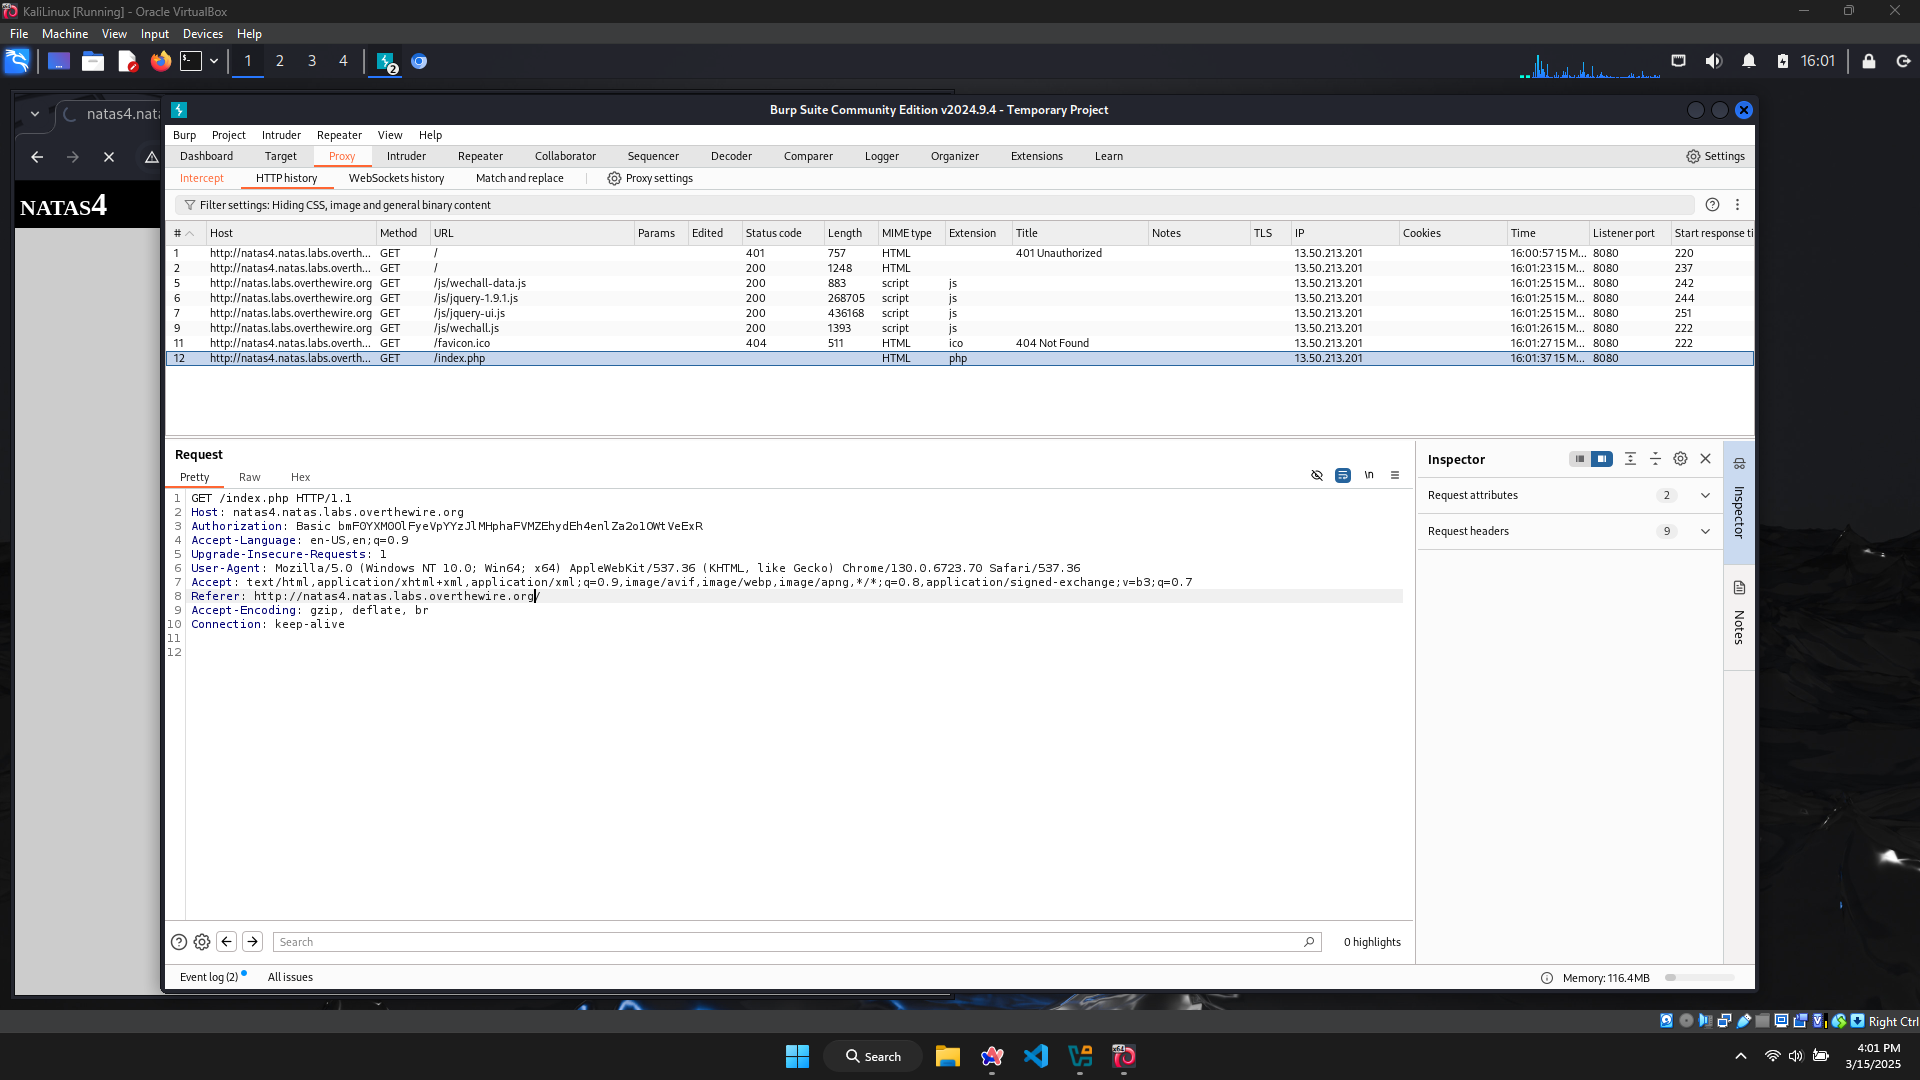The width and height of the screenshot is (1920, 1080).
Task: Close the Inspector panel
Action: point(1706,459)
